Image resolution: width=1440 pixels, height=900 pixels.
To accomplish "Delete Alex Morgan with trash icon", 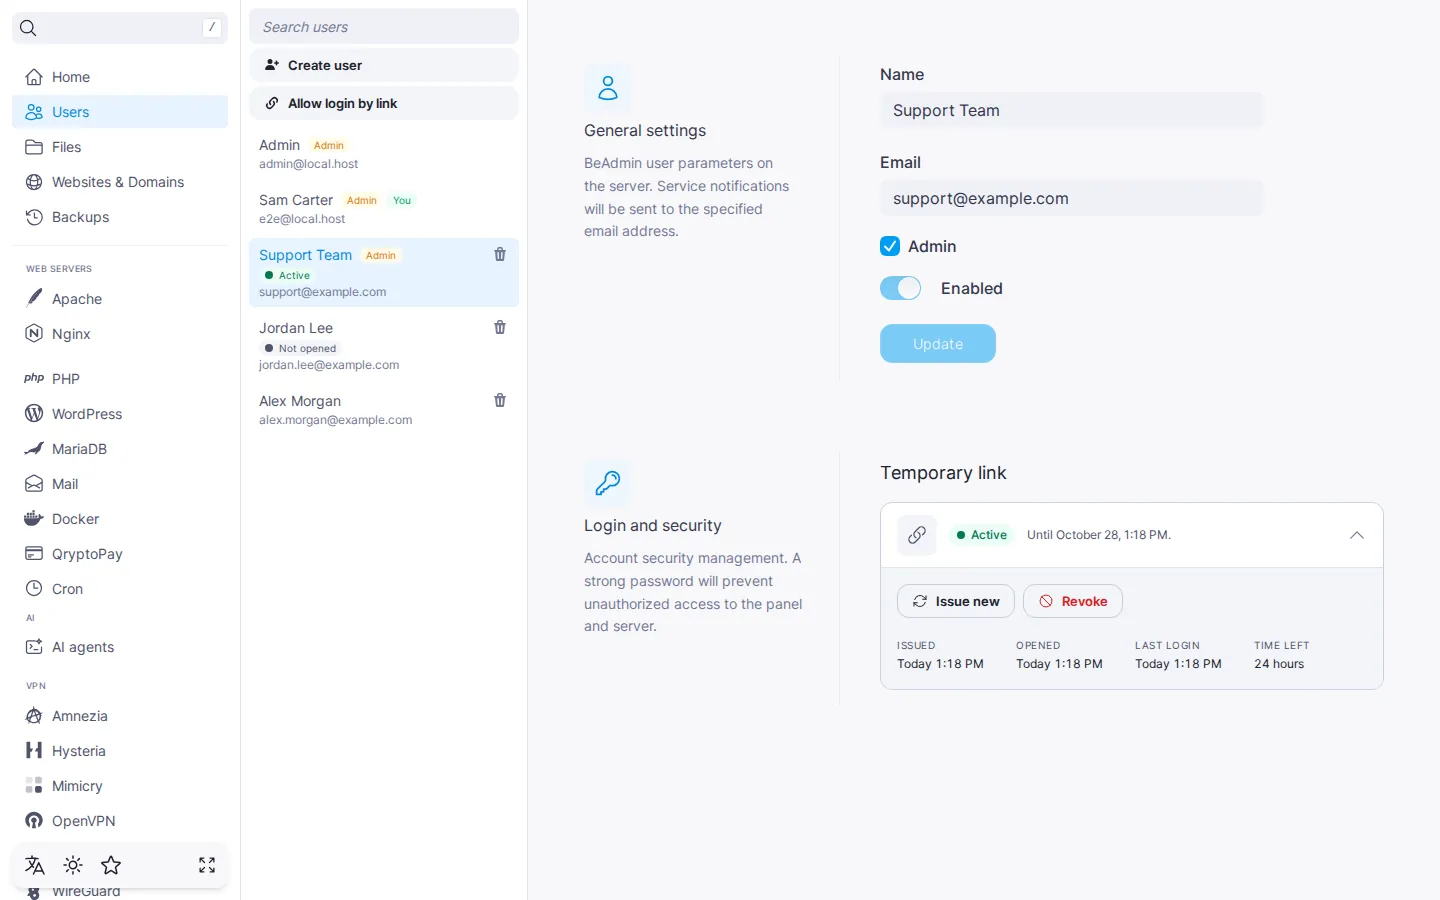I will click(x=500, y=401).
